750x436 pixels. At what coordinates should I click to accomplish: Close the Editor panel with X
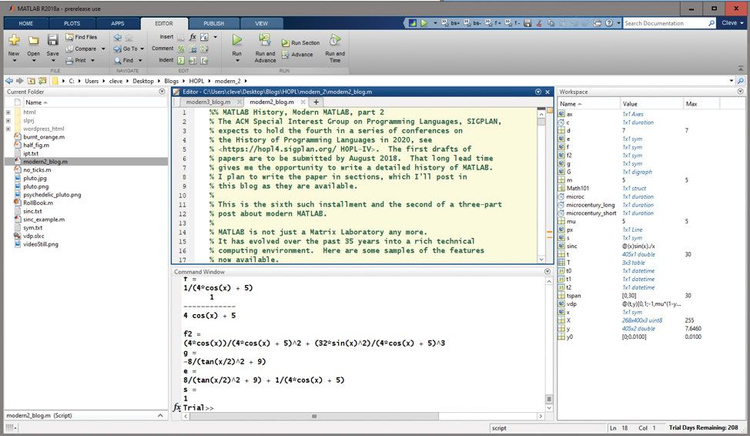coord(548,91)
